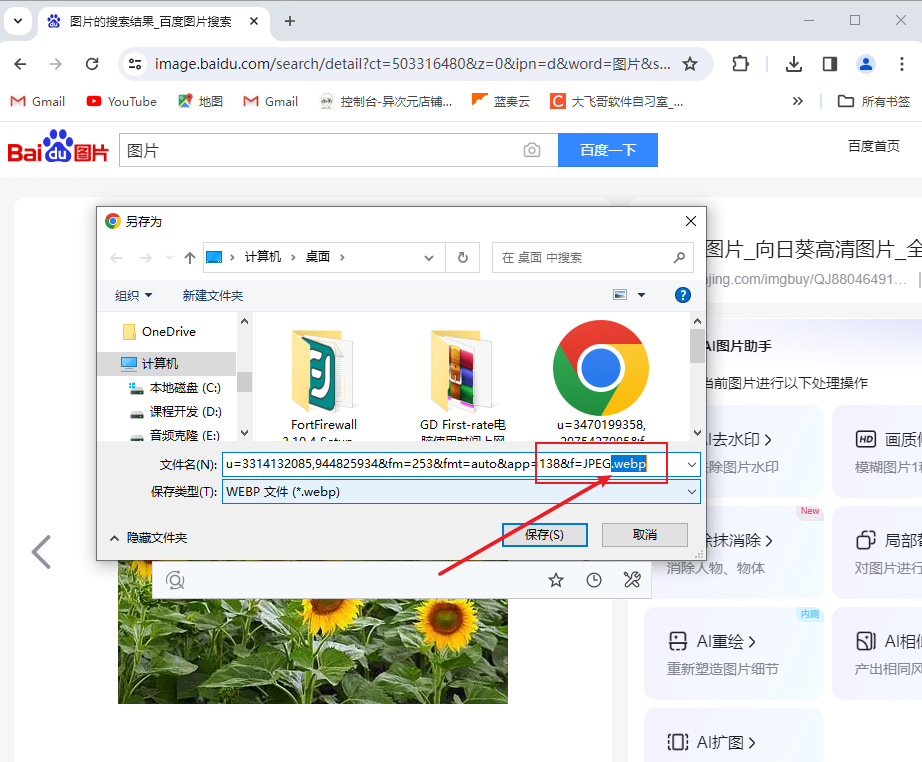Click 计算机 in the dialog path breadcrumb
The width and height of the screenshot is (922, 762).
pyautogui.click(x=262, y=257)
